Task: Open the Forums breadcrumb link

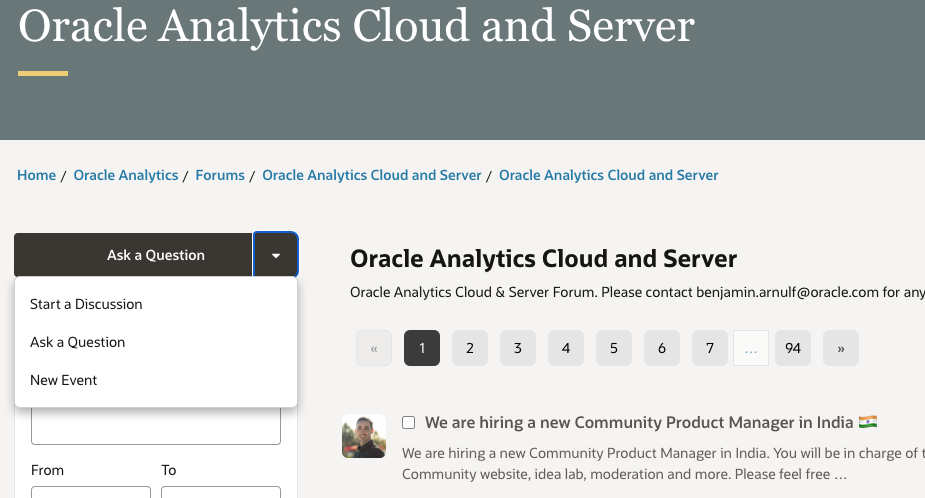Action: point(220,175)
